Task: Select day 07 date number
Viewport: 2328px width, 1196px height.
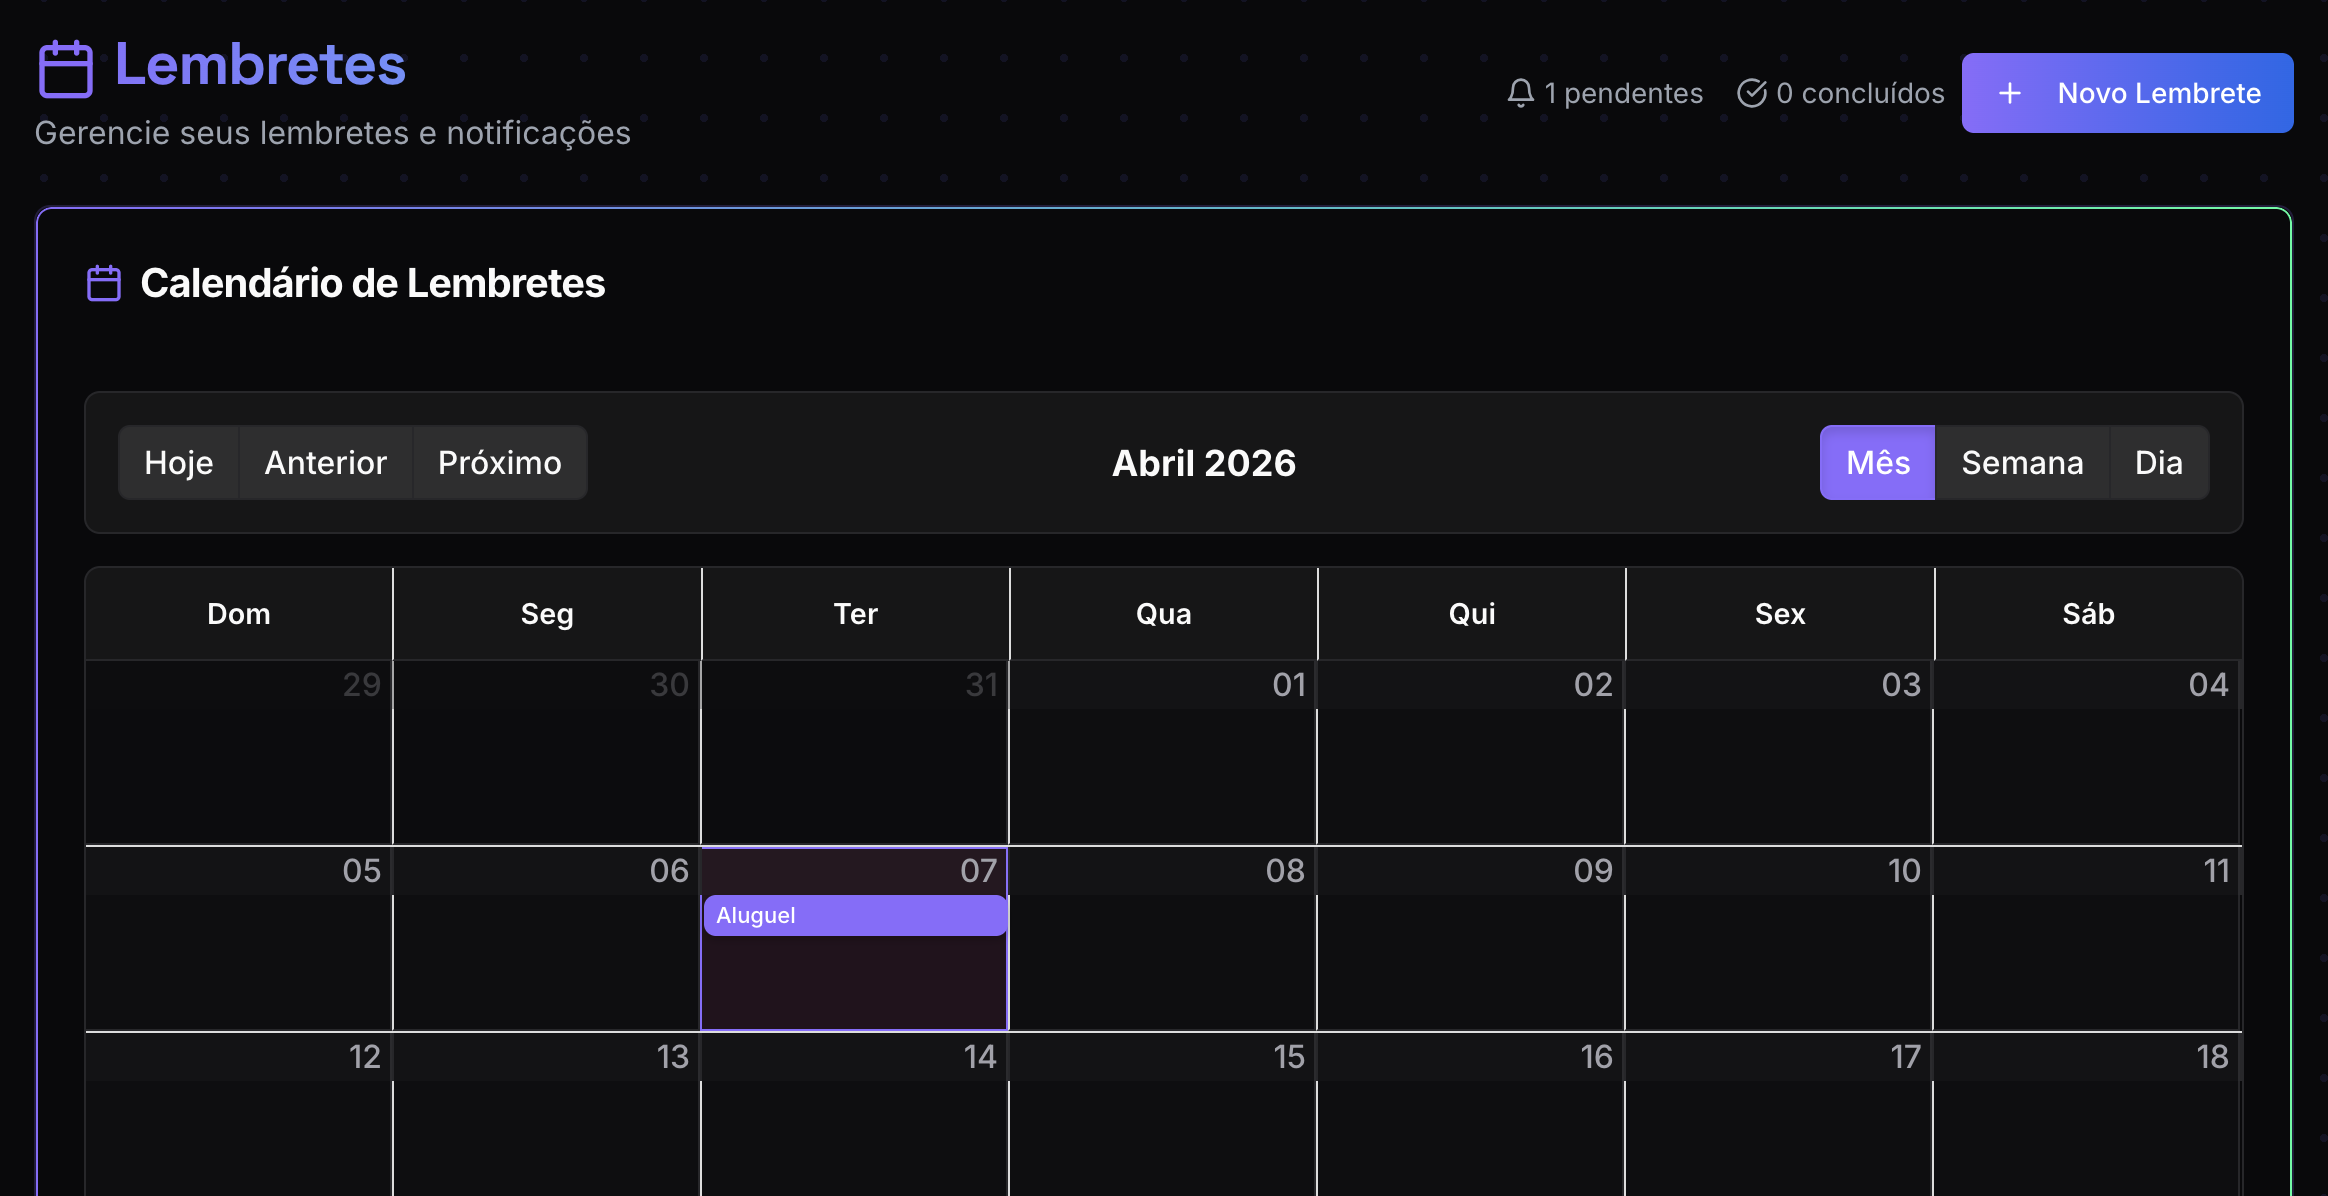Action: tap(978, 871)
